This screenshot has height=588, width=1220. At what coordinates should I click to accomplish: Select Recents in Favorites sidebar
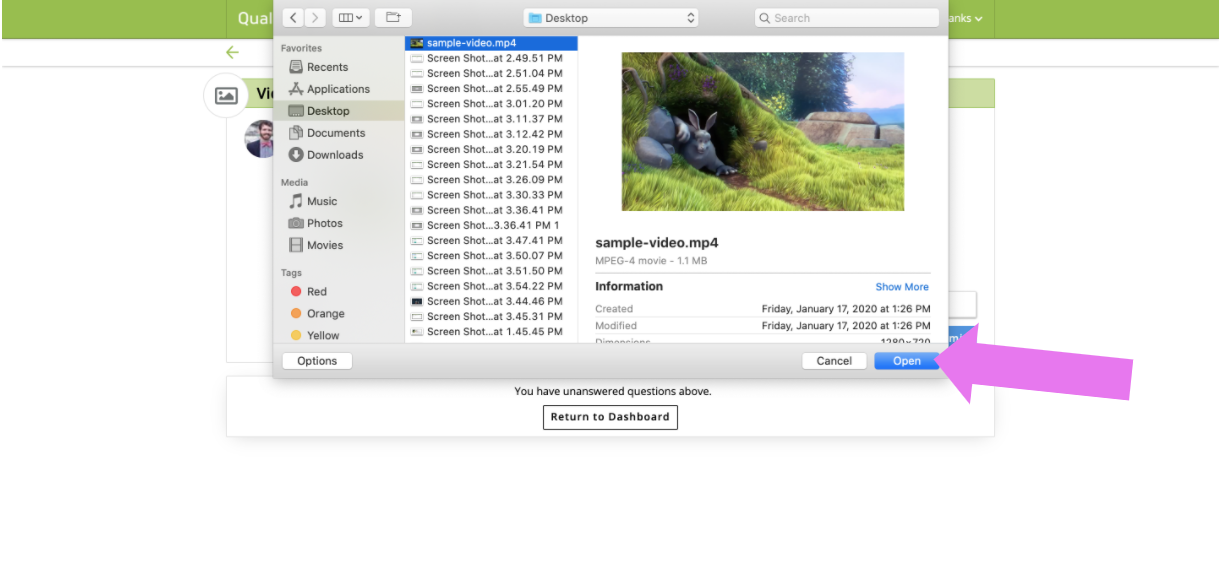coord(327,67)
